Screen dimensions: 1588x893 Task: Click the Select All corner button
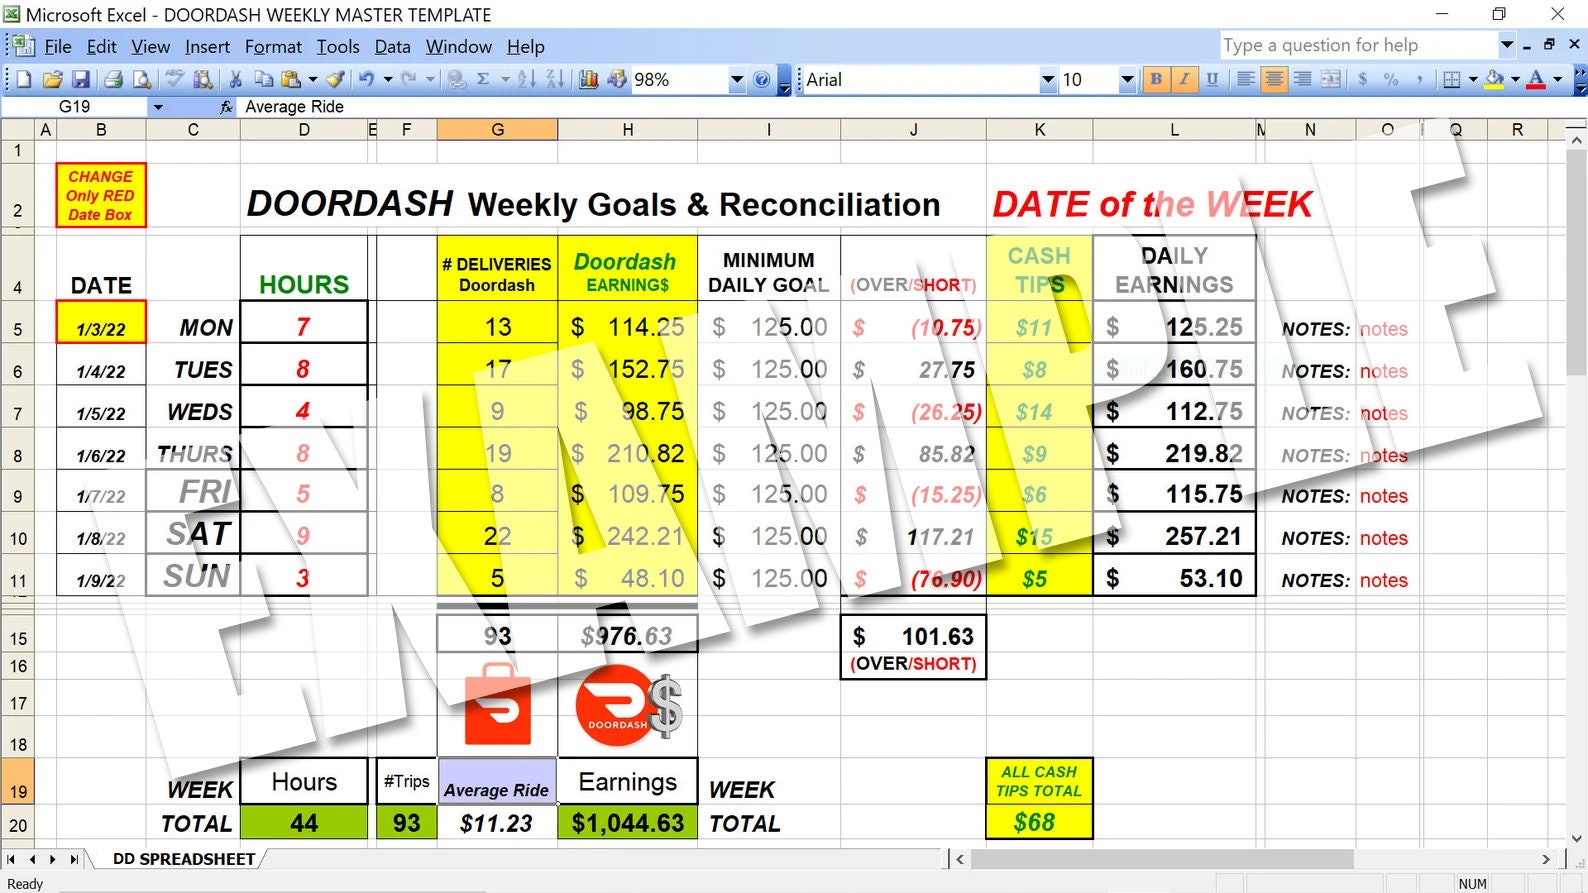(18, 129)
